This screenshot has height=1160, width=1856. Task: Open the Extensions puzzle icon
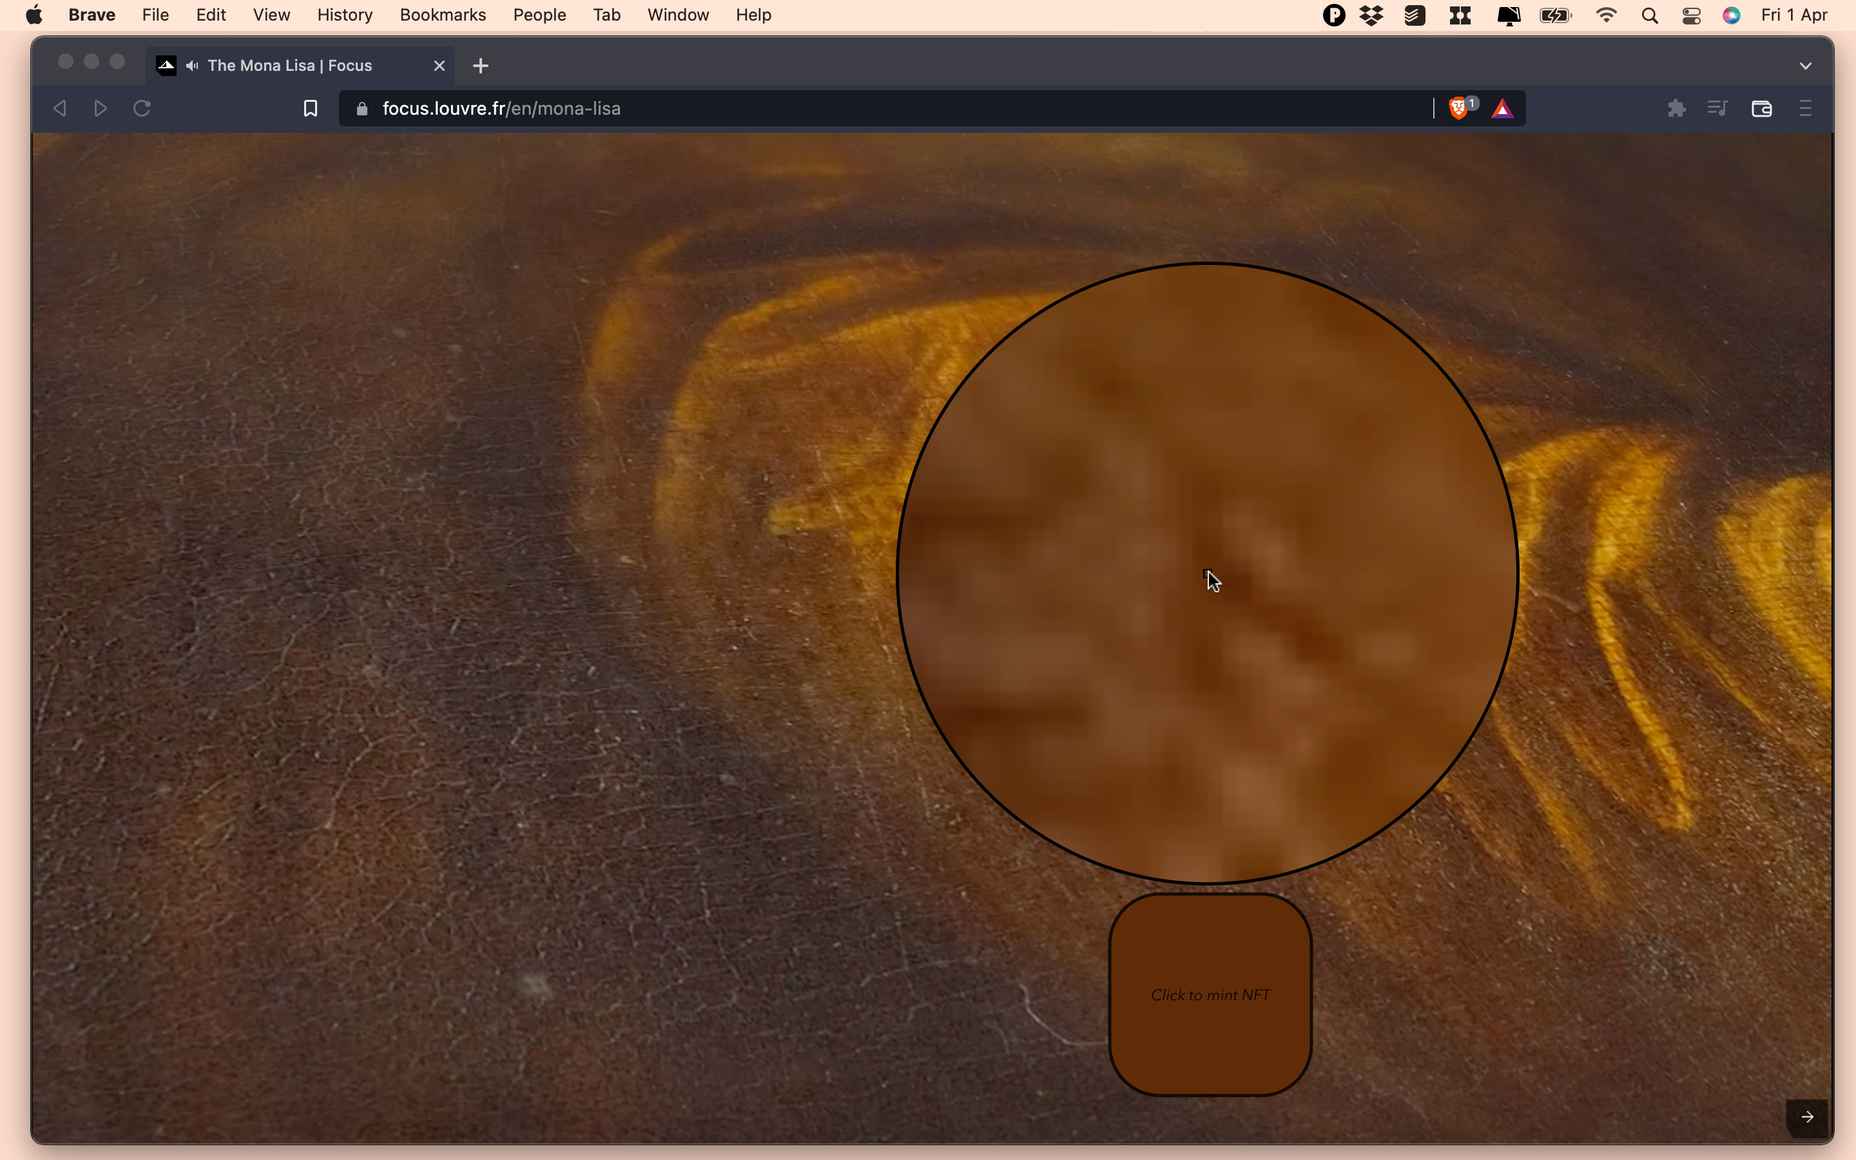tap(1677, 108)
